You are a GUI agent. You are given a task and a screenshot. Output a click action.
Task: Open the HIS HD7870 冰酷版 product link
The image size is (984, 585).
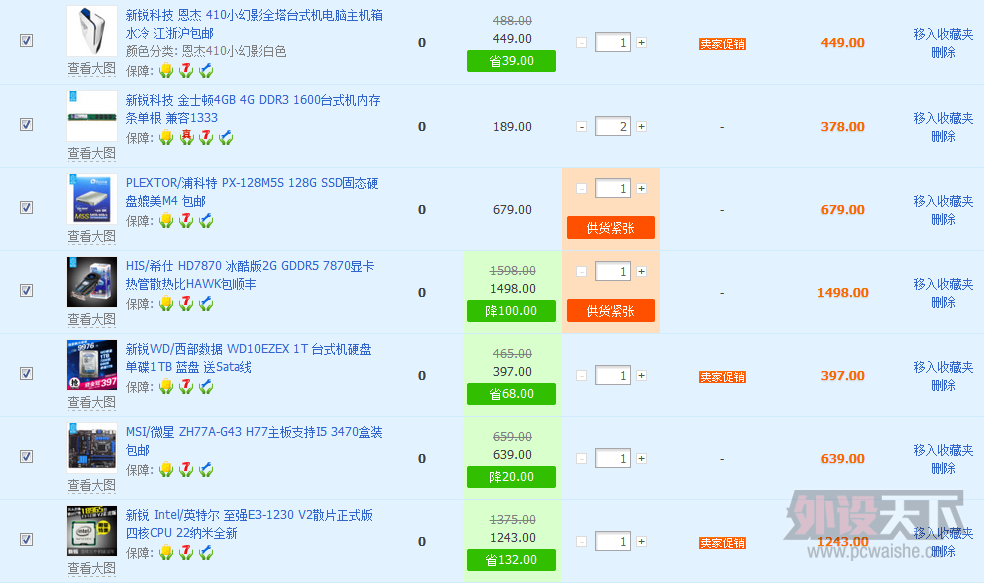tap(250, 274)
